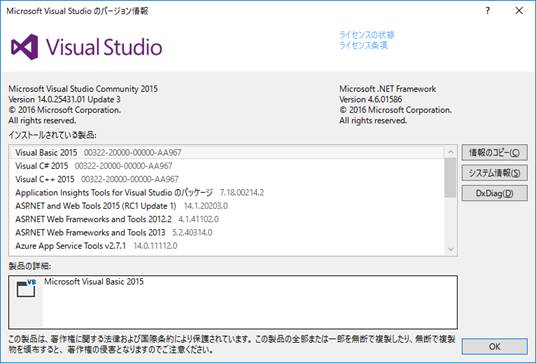Click Microsoft .NET Framework heading text
The height and width of the screenshot is (363, 536).
tap(388, 89)
